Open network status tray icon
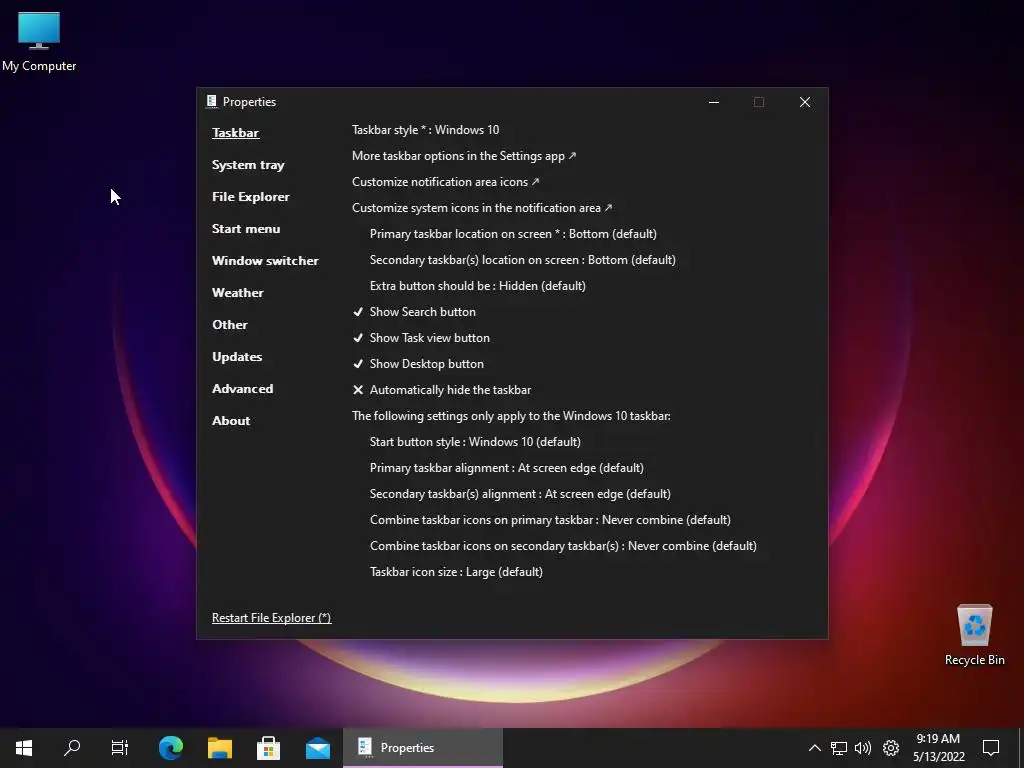Viewport: 1024px width, 768px height. [x=839, y=748]
